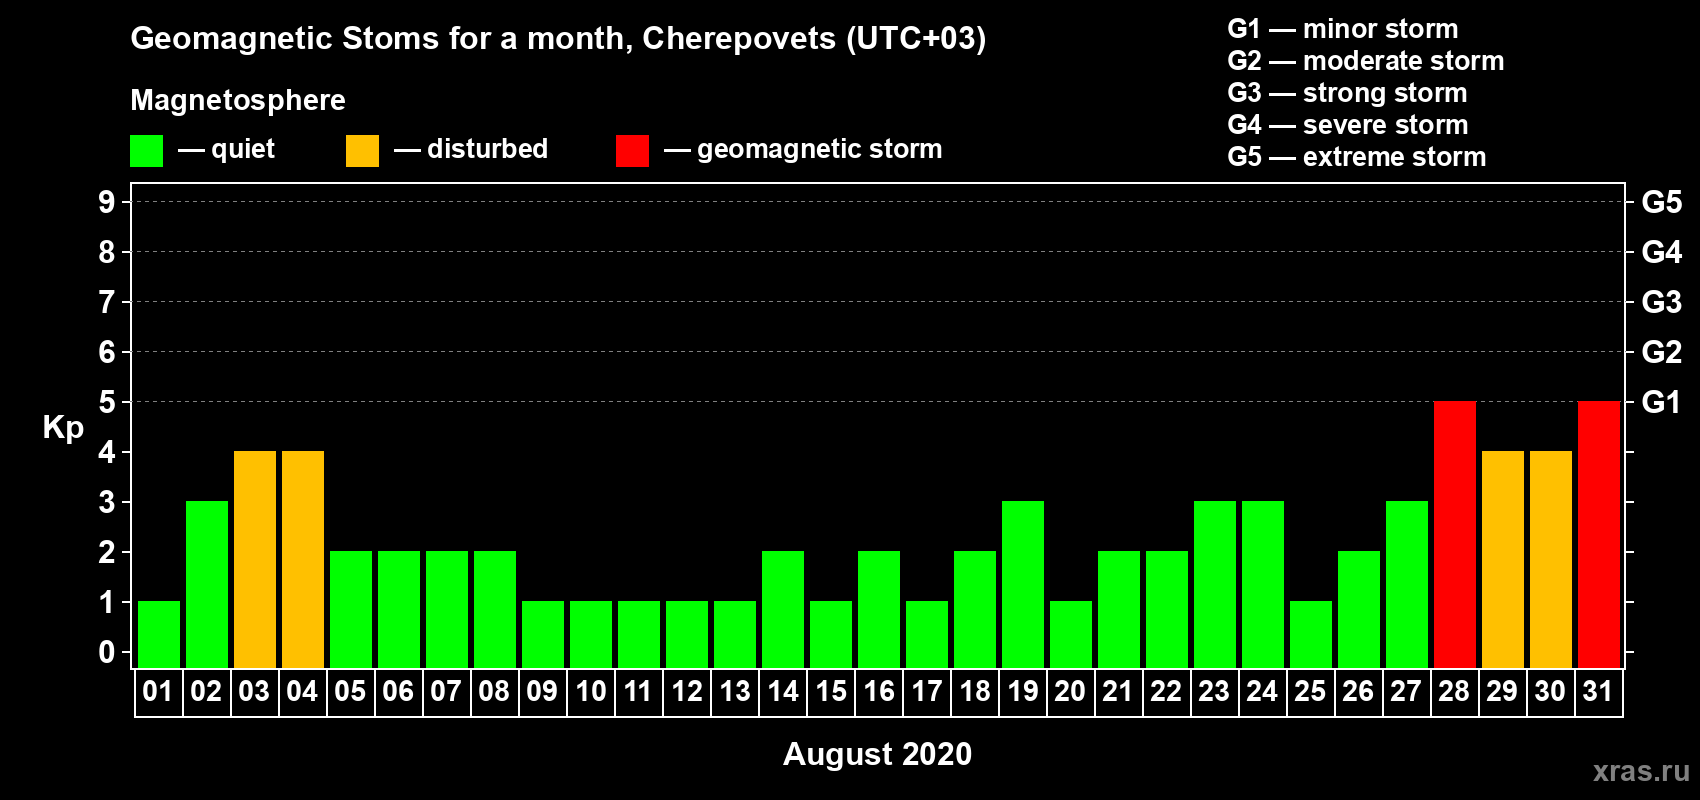
Task: Click the 'G2 — moderate storm' legend line
Action: coord(1366,61)
